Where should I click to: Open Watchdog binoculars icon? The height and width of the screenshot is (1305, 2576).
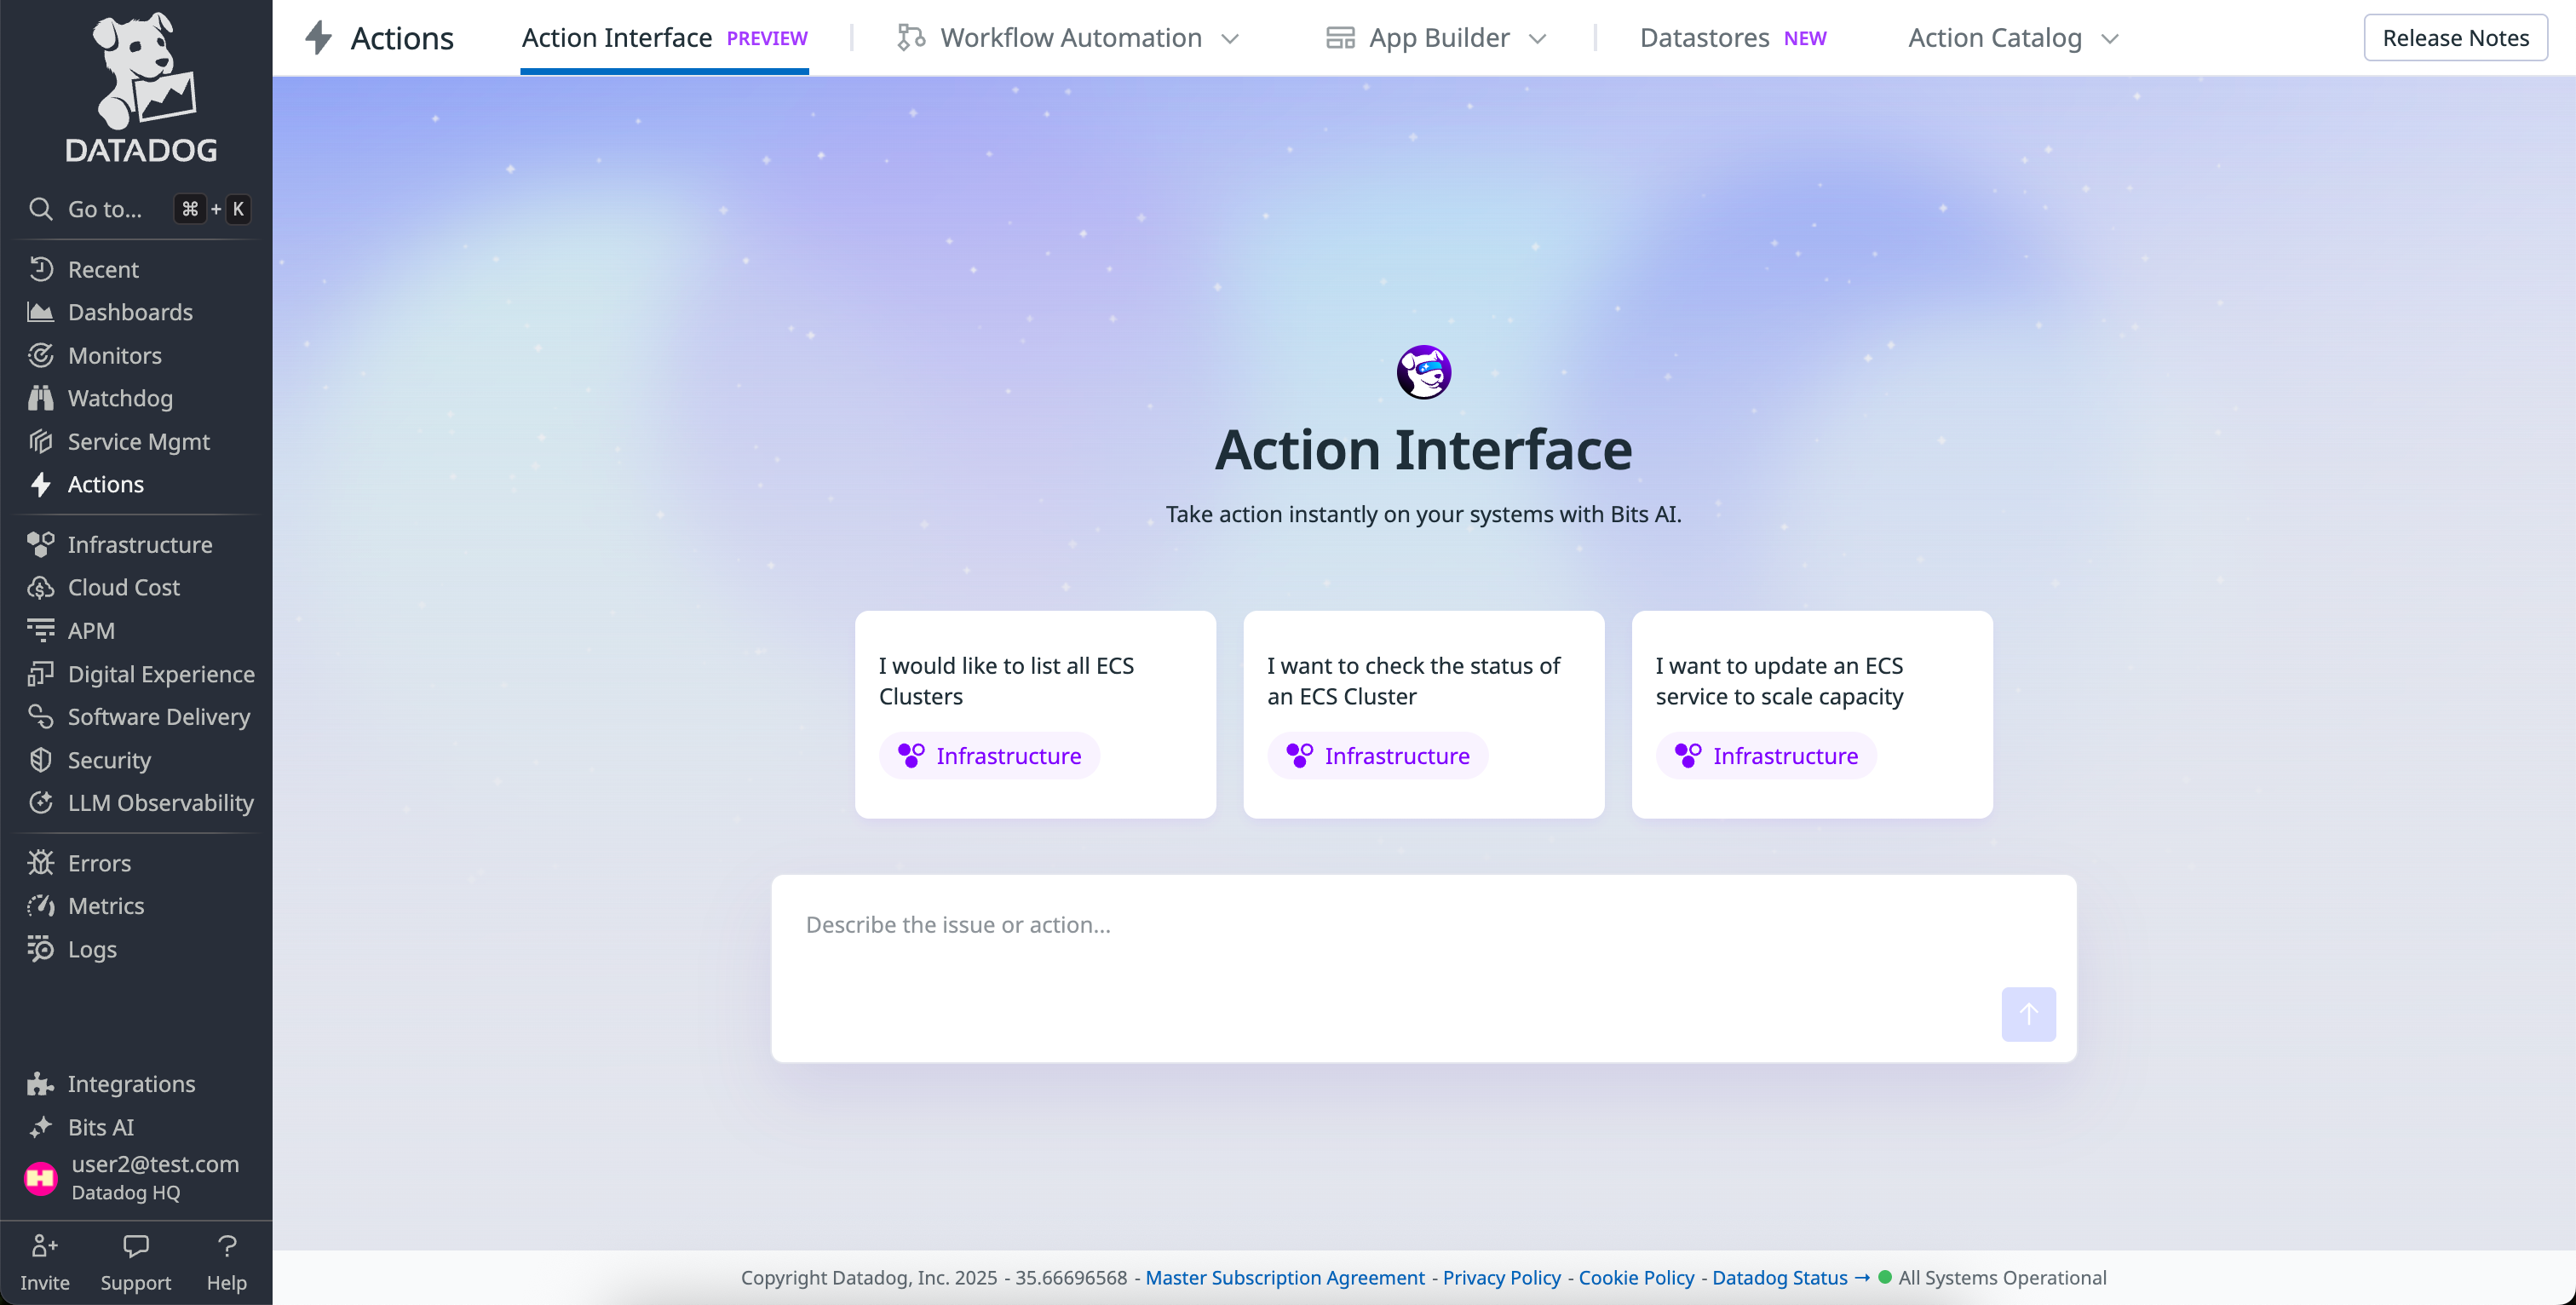40,398
